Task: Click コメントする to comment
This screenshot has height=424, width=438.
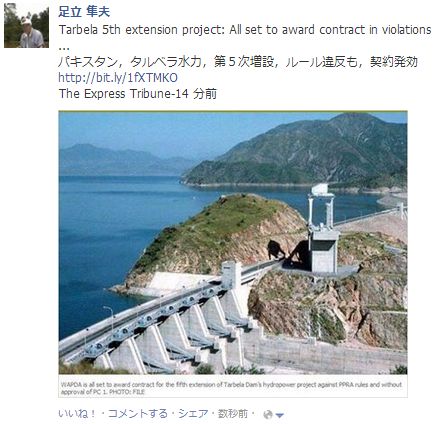Action: click(138, 414)
